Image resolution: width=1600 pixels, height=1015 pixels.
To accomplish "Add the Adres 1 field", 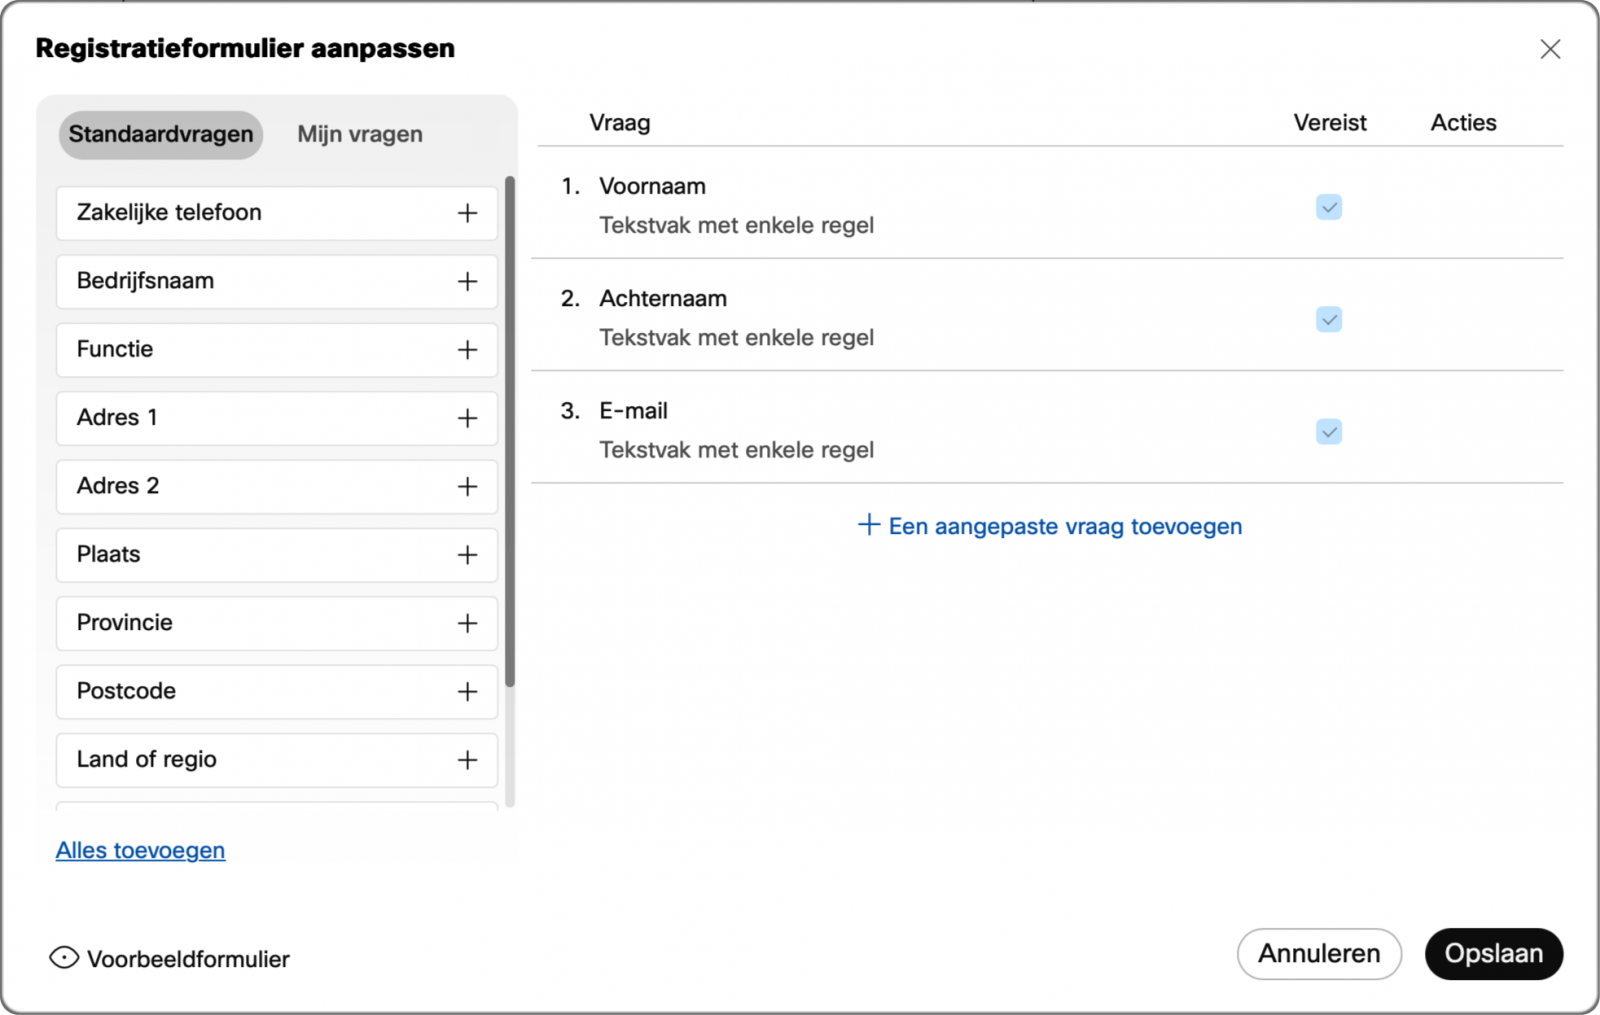I will coord(467,418).
